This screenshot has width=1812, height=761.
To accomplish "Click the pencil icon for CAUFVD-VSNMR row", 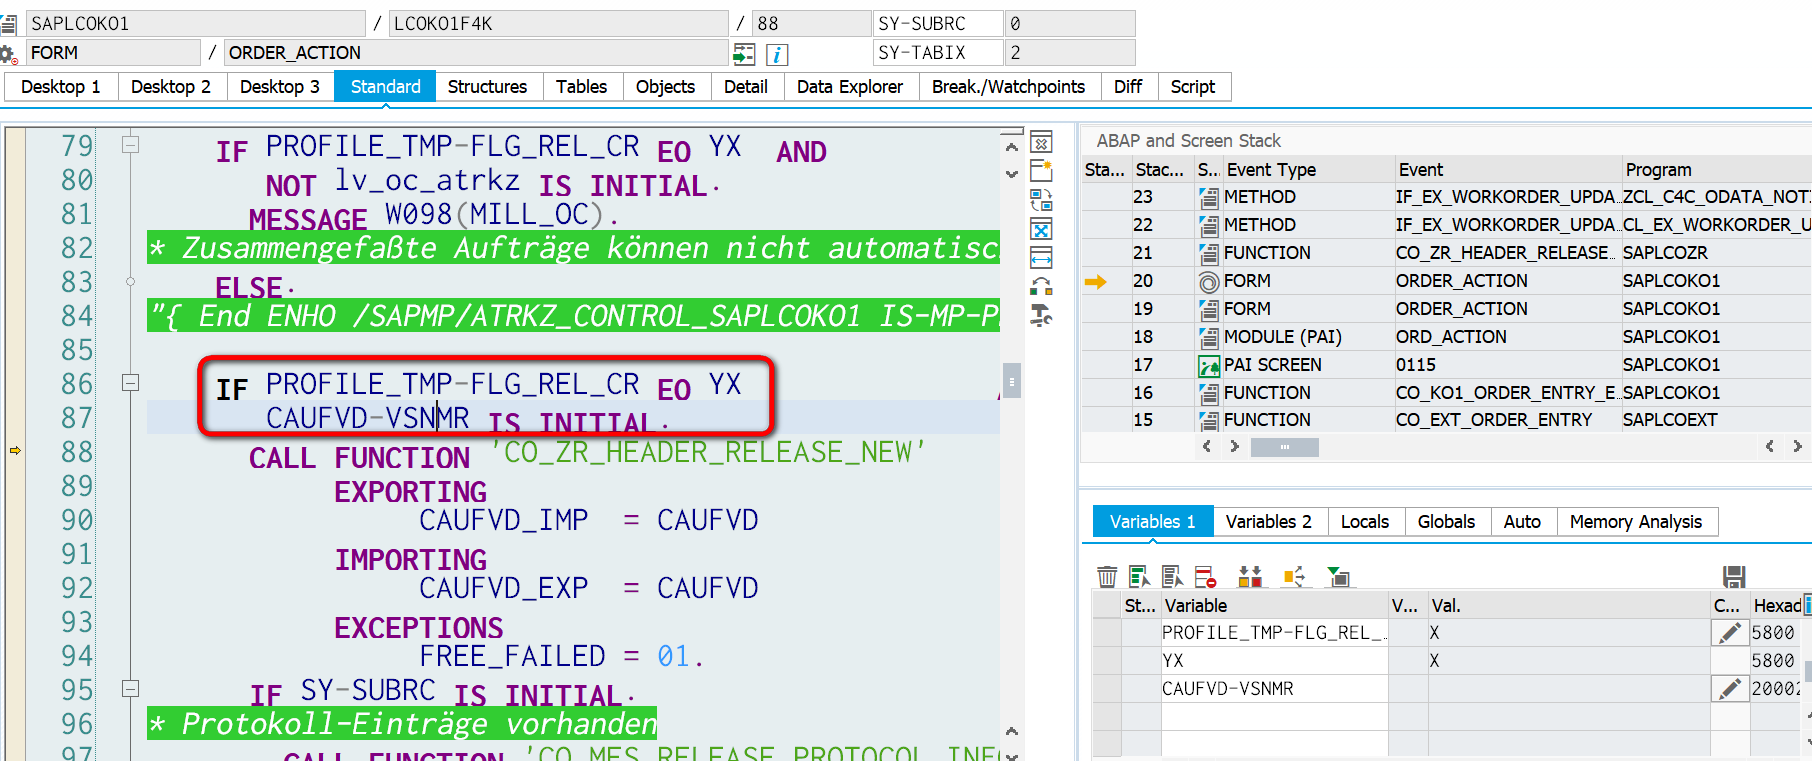I will pyautogui.click(x=1729, y=689).
